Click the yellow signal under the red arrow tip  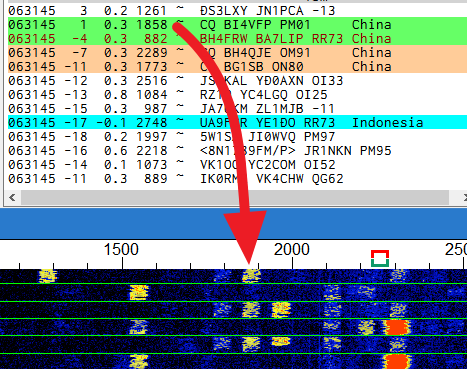251,276
